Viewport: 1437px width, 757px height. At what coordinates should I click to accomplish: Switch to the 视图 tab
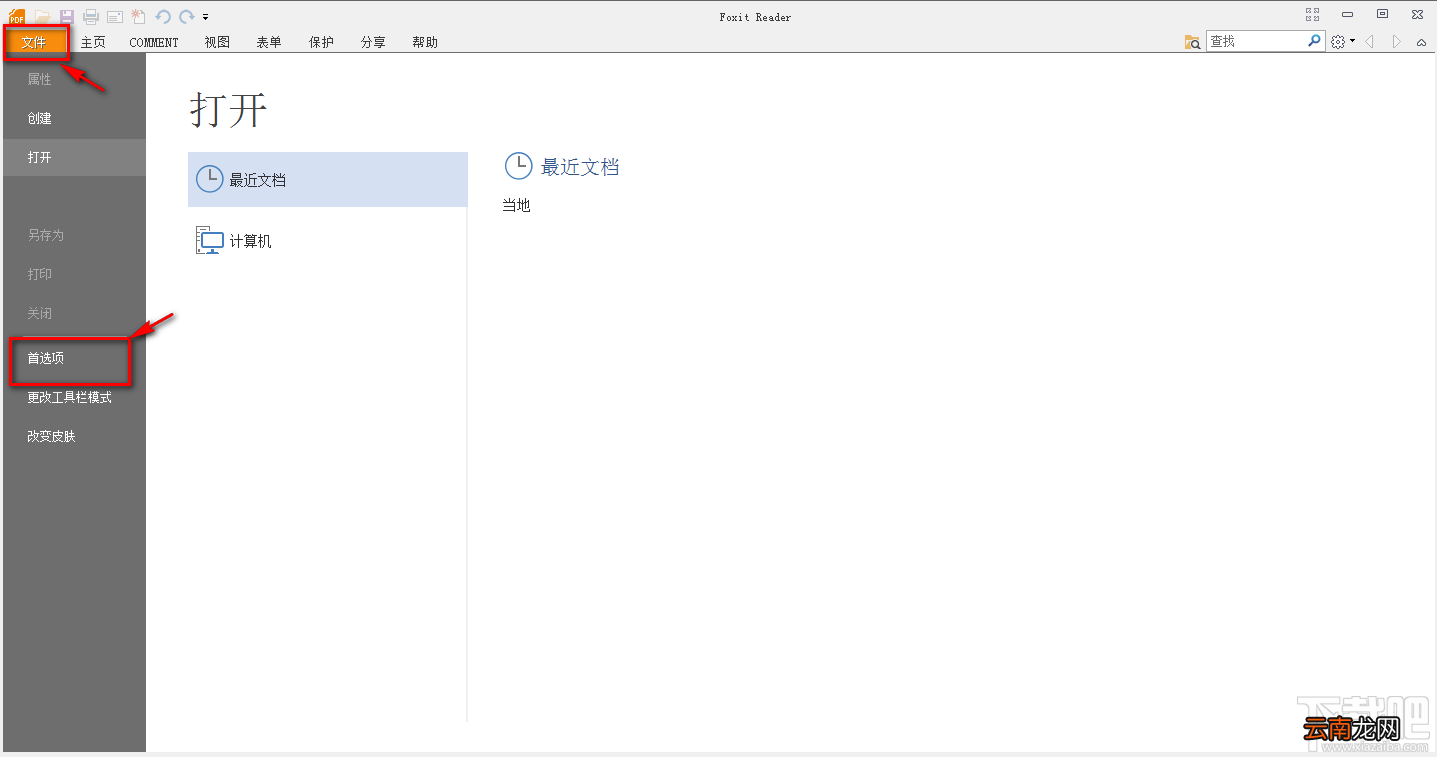point(217,42)
